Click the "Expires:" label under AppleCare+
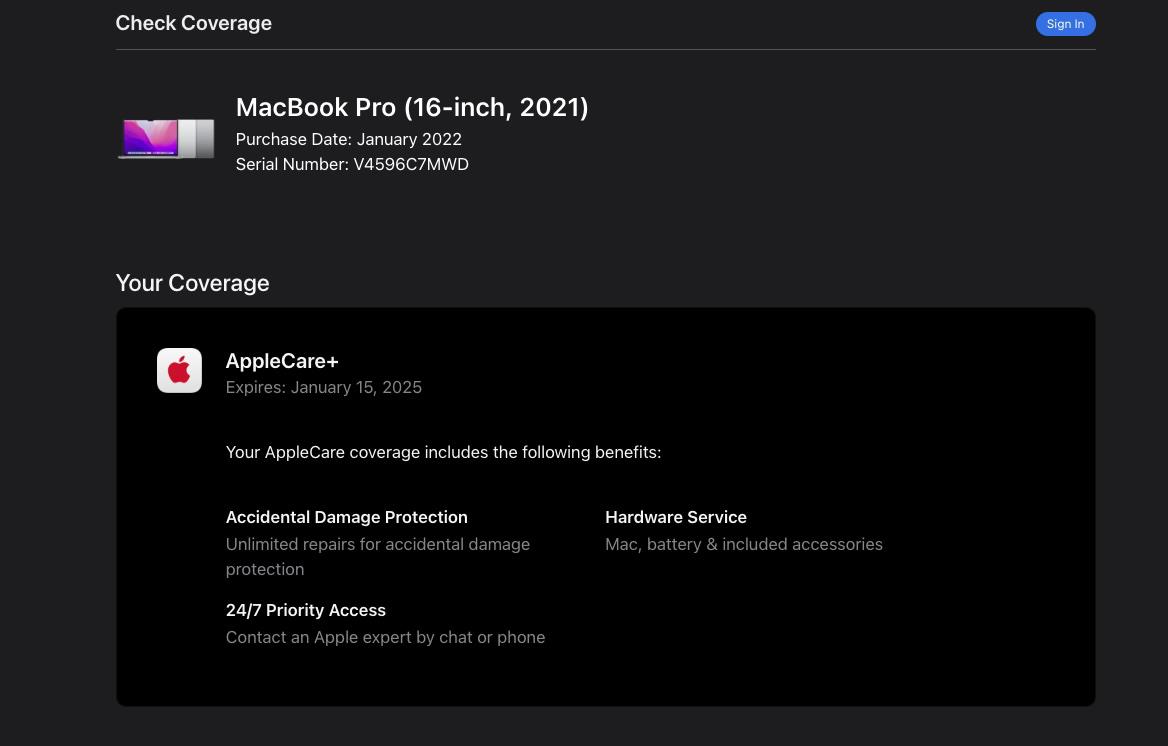The height and width of the screenshot is (746, 1168). point(256,387)
